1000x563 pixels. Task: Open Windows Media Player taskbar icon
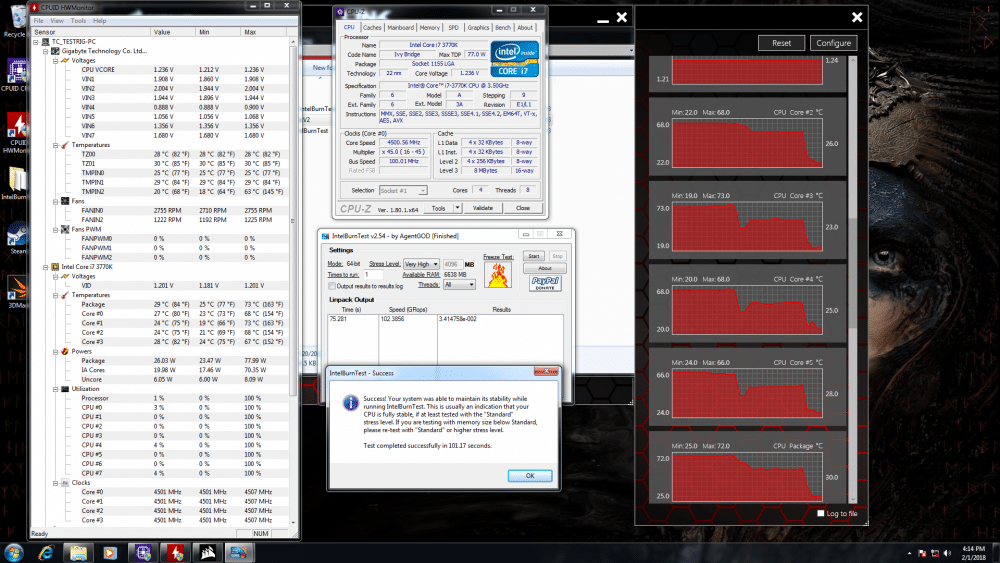point(110,553)
